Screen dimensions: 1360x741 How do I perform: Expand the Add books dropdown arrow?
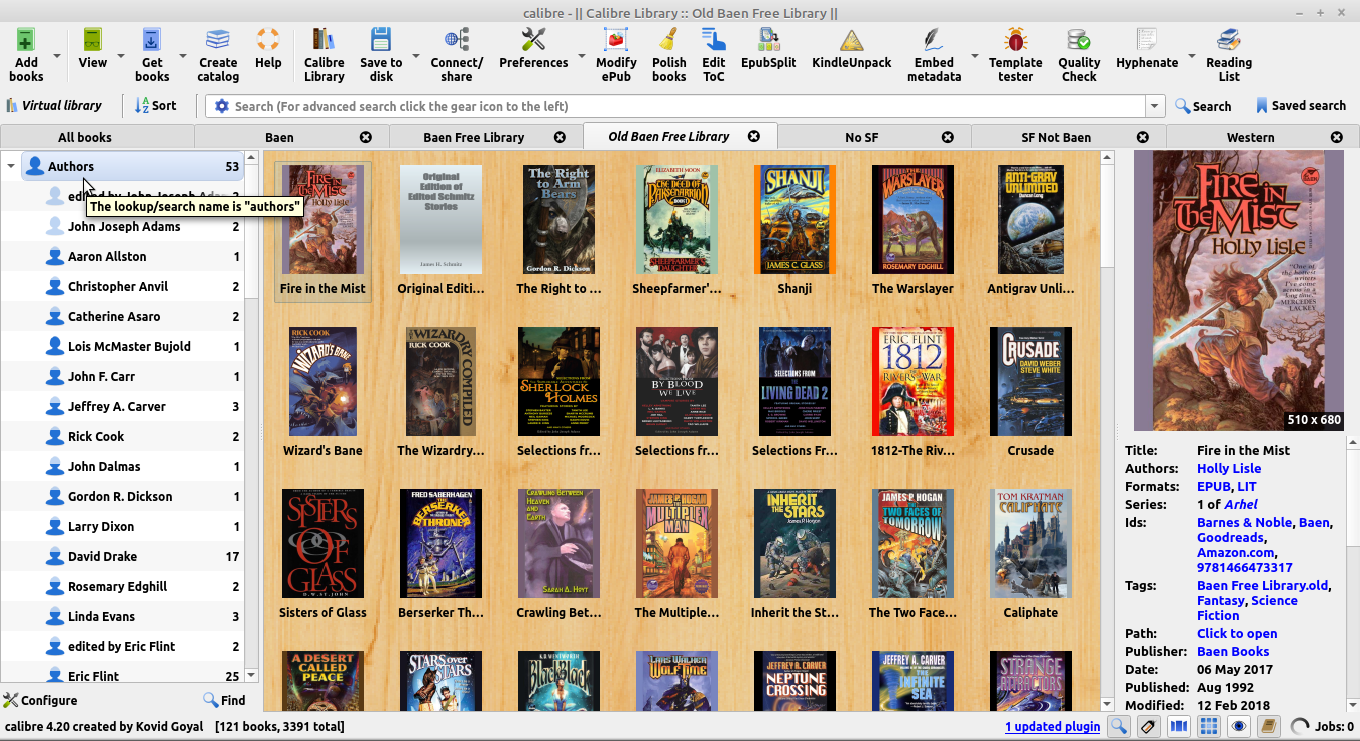point(57,56)
